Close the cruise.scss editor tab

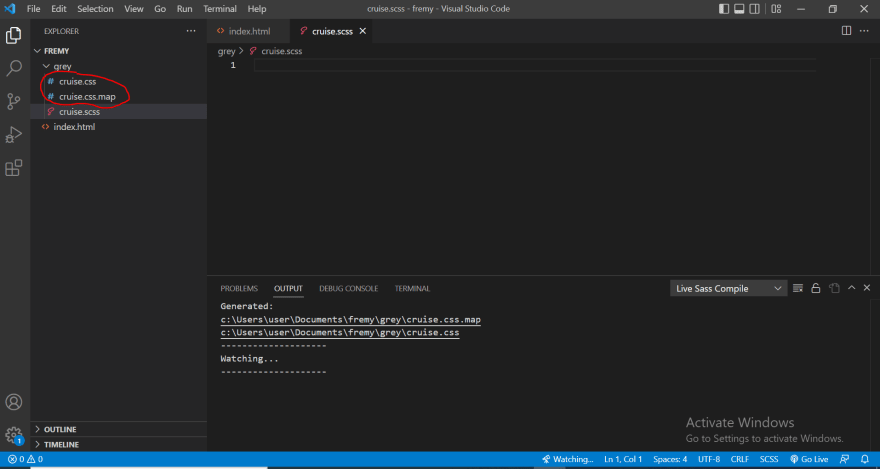(363, 31)
